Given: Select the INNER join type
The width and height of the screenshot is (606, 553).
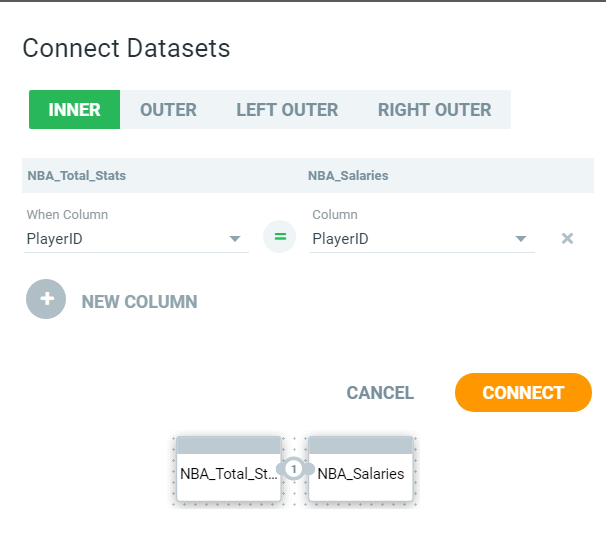Looking at the screenshot, I should click(74, 109).
